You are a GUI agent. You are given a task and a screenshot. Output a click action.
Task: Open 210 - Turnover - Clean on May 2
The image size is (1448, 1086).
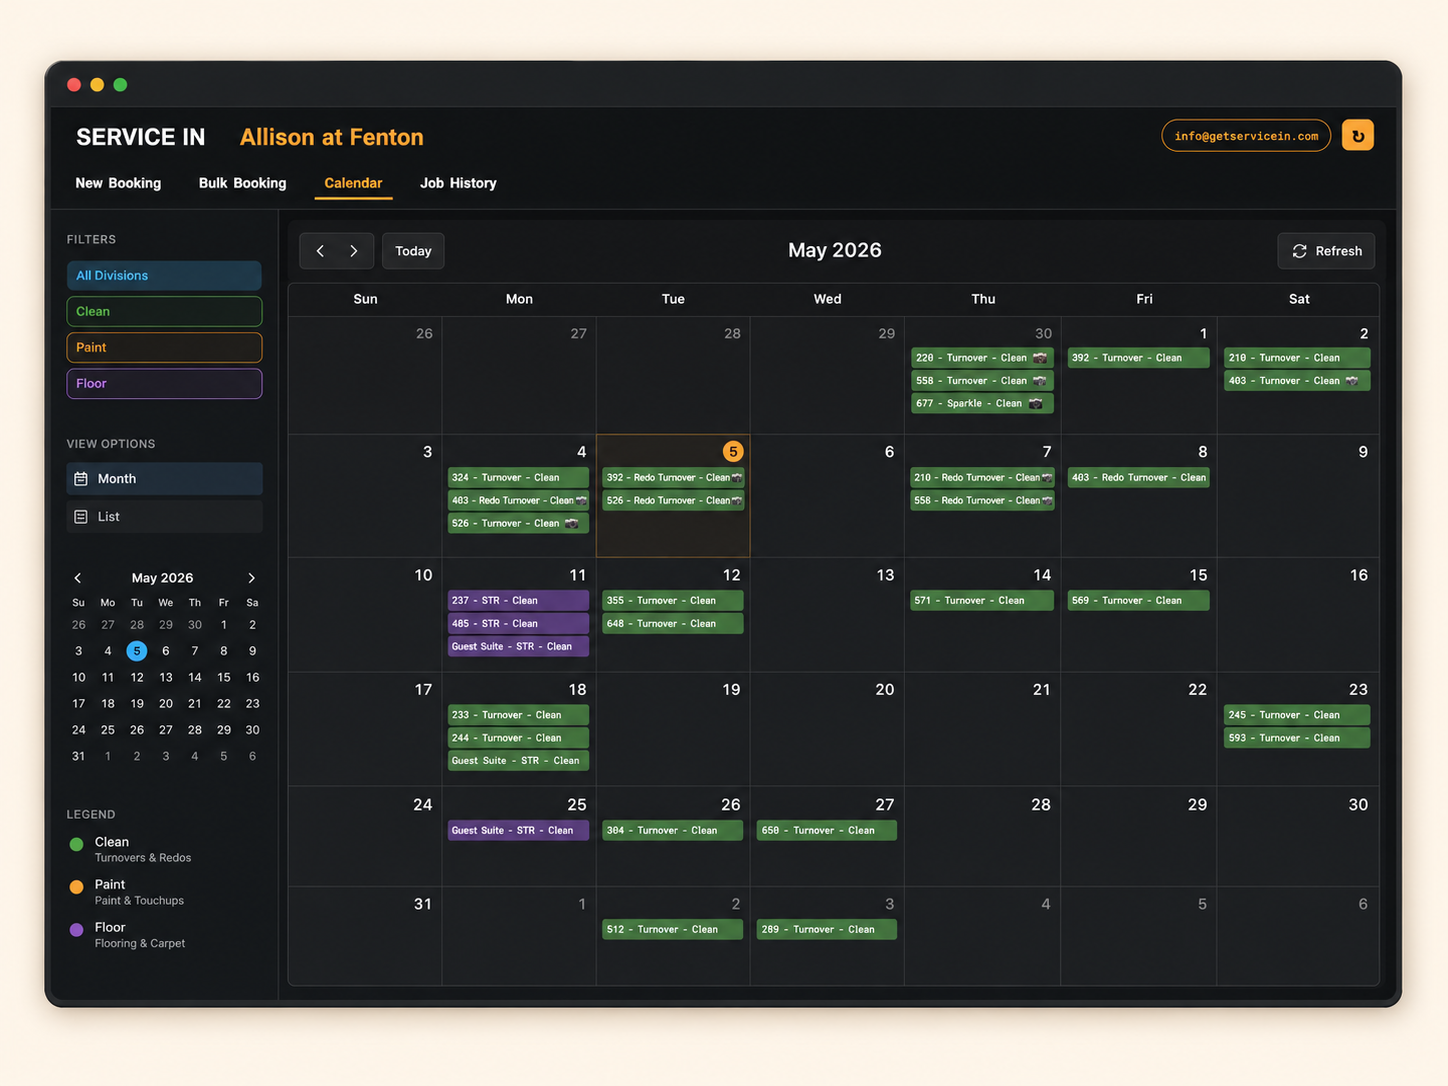[x=1297, y=358]
